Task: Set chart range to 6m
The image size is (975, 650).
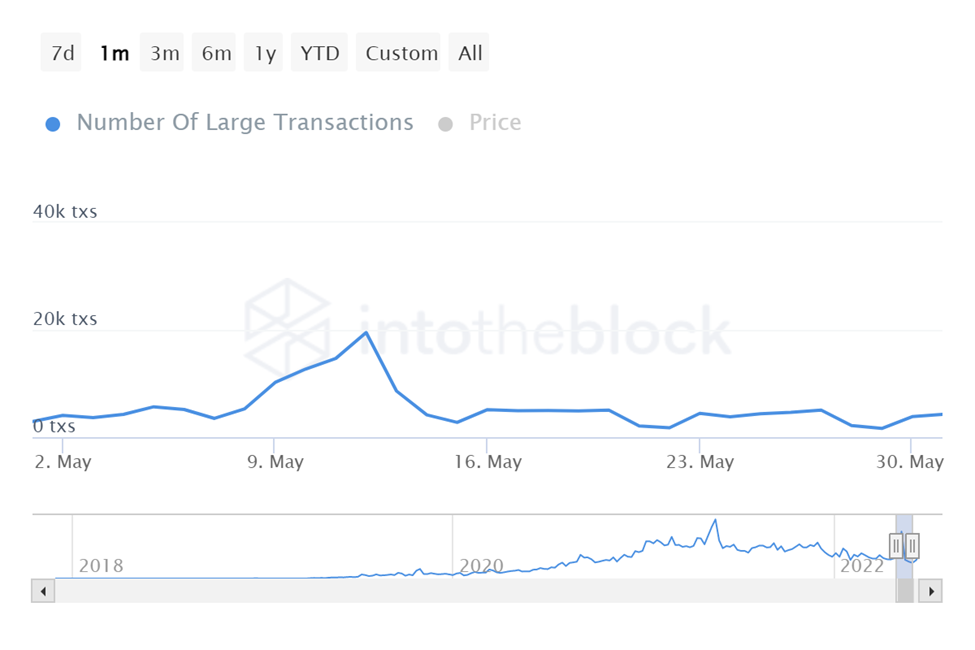Action: [216, 53]
